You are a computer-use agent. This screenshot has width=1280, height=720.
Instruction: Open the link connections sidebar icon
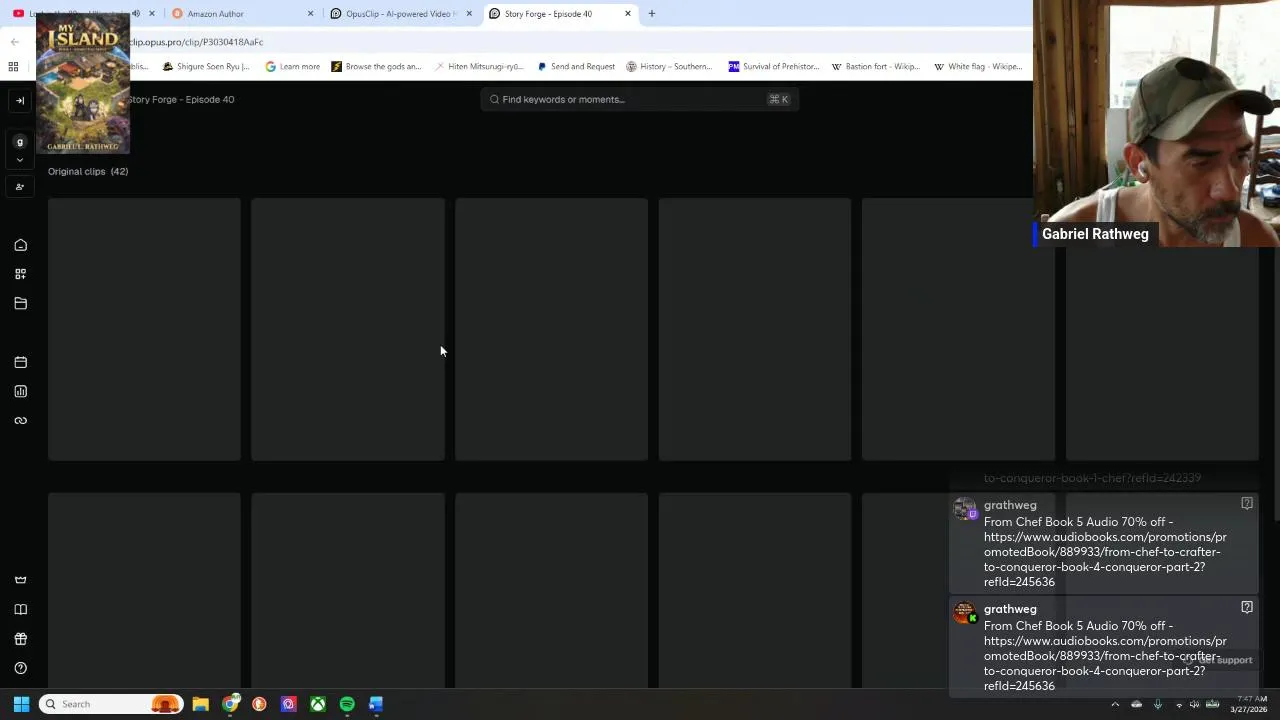[20, 420]
